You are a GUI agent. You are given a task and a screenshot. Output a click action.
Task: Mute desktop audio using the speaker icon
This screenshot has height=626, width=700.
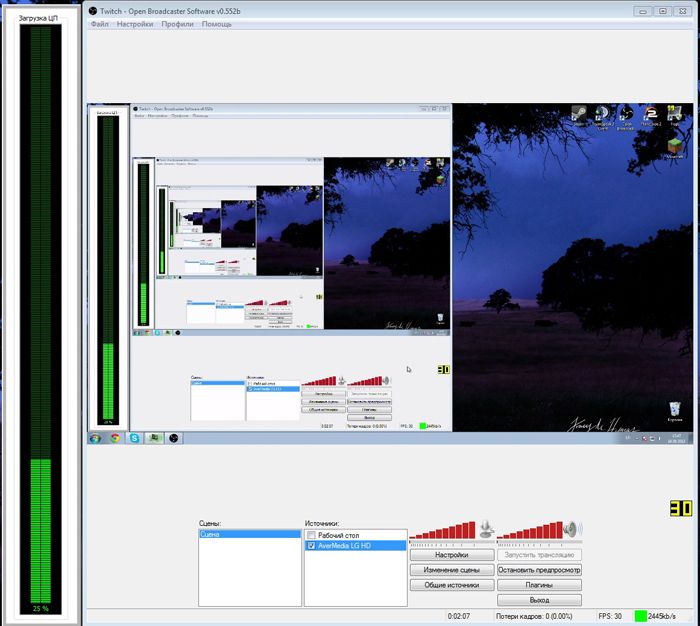click(573, 529)
